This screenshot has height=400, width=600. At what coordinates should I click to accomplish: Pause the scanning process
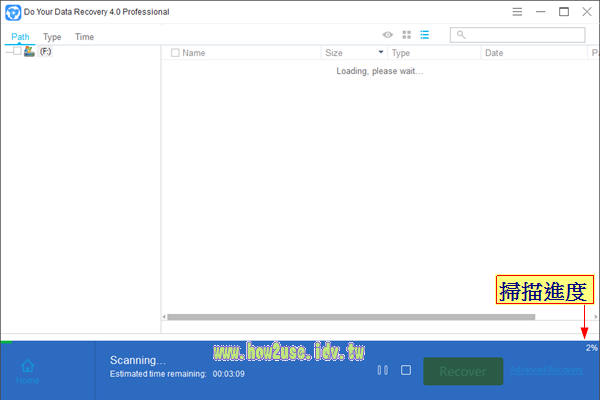coord(382,371)
